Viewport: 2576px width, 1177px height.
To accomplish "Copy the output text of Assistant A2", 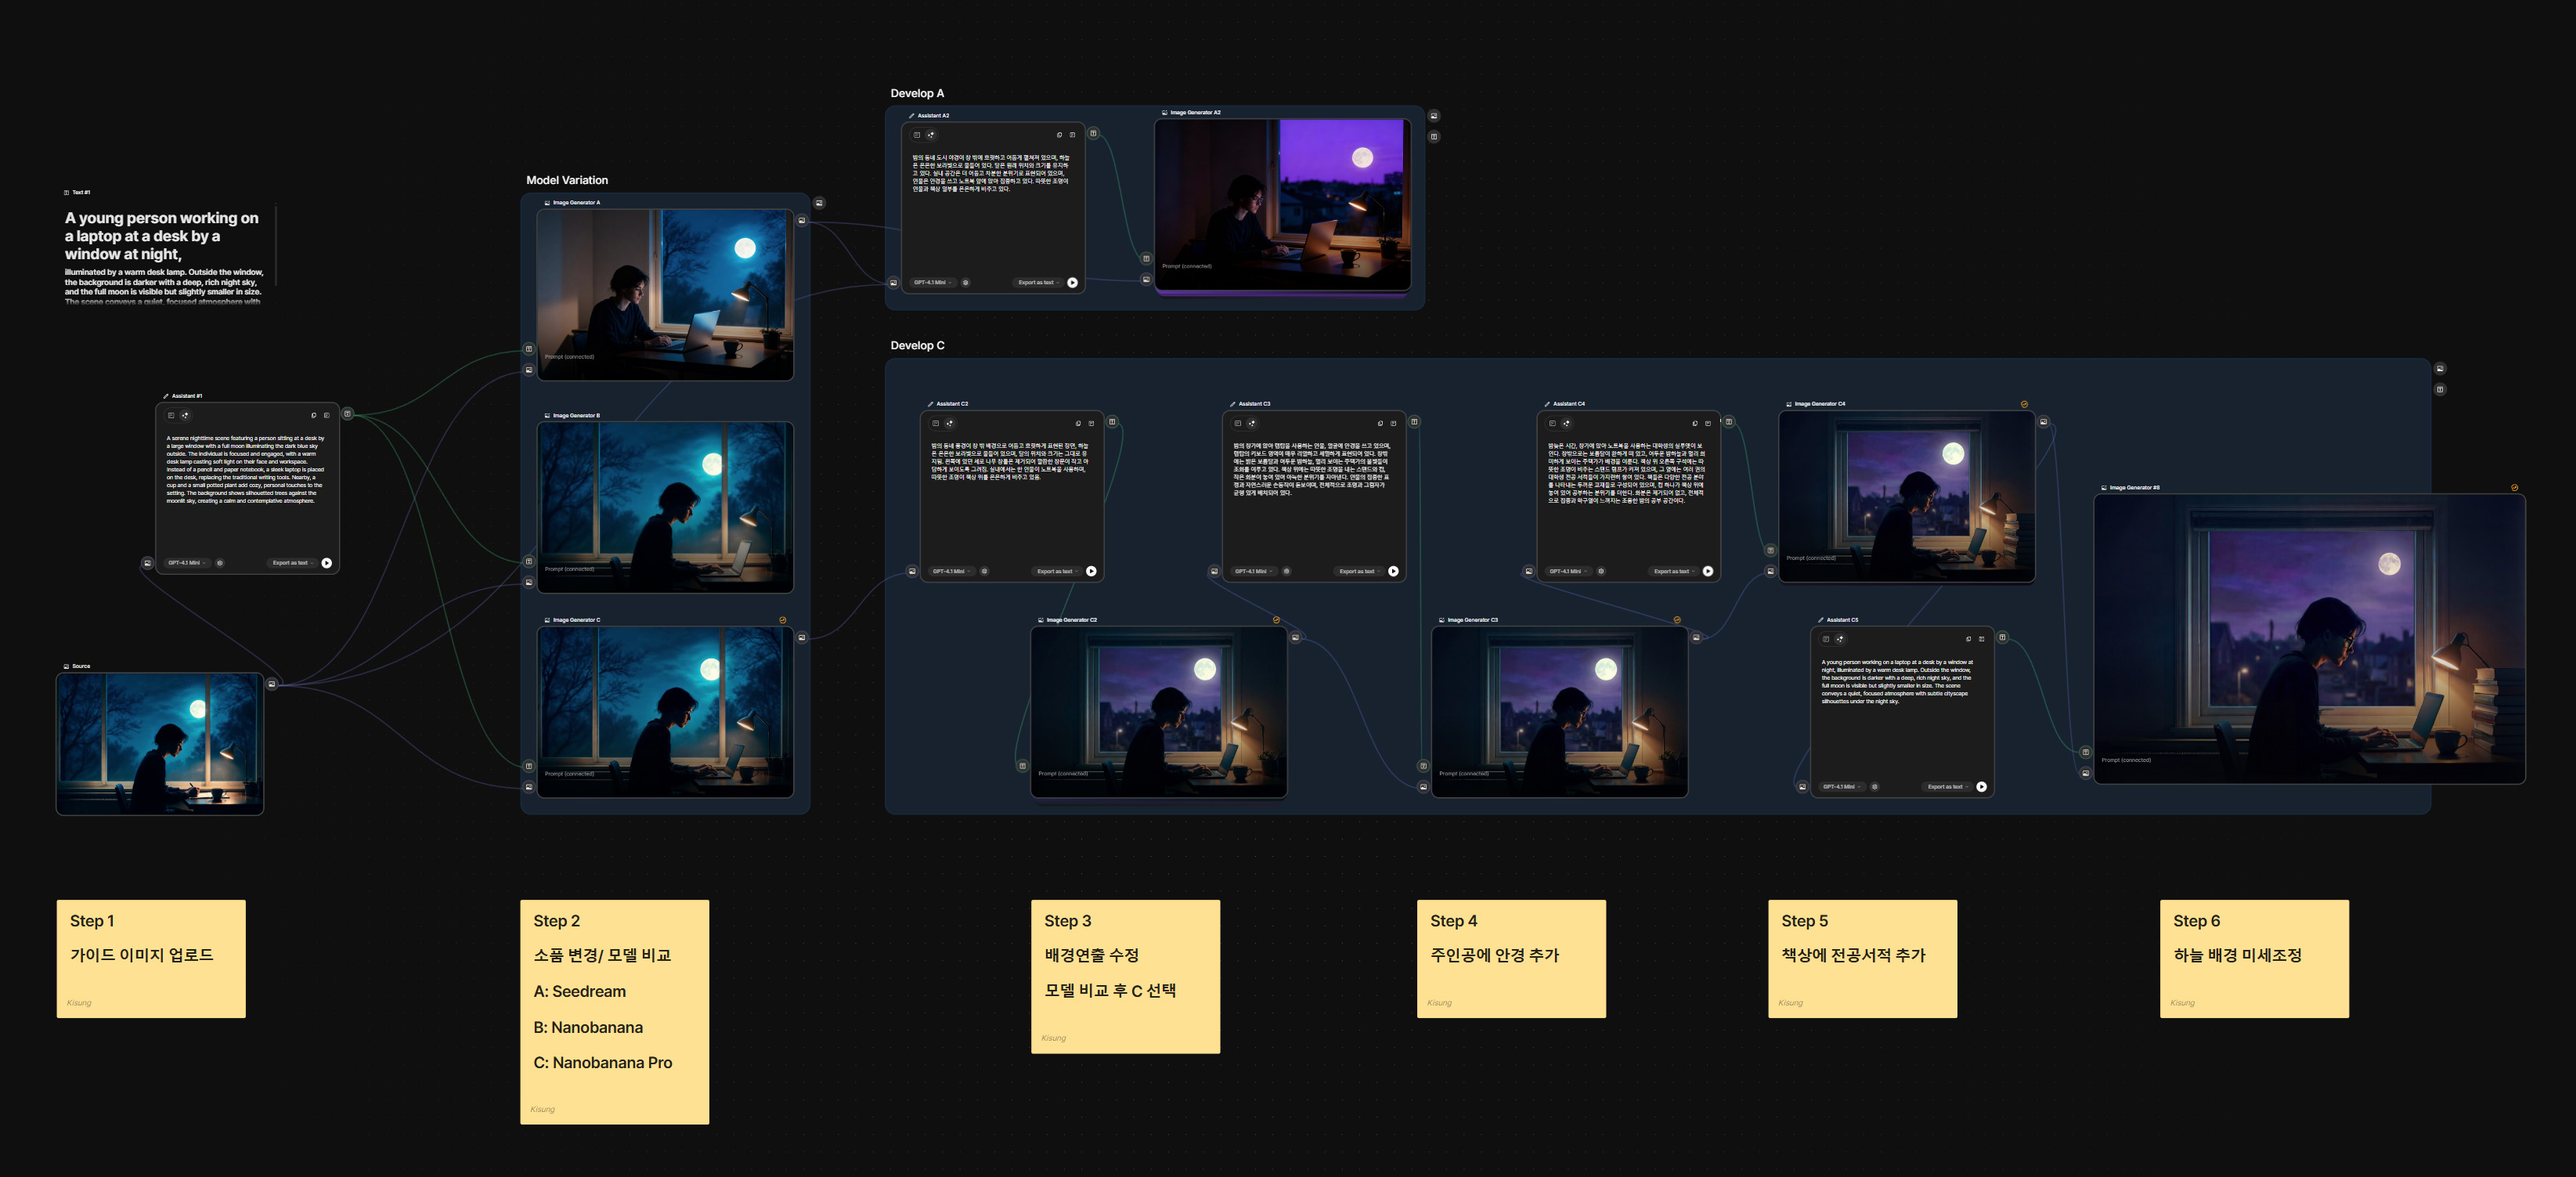I will coord(1059,135).
